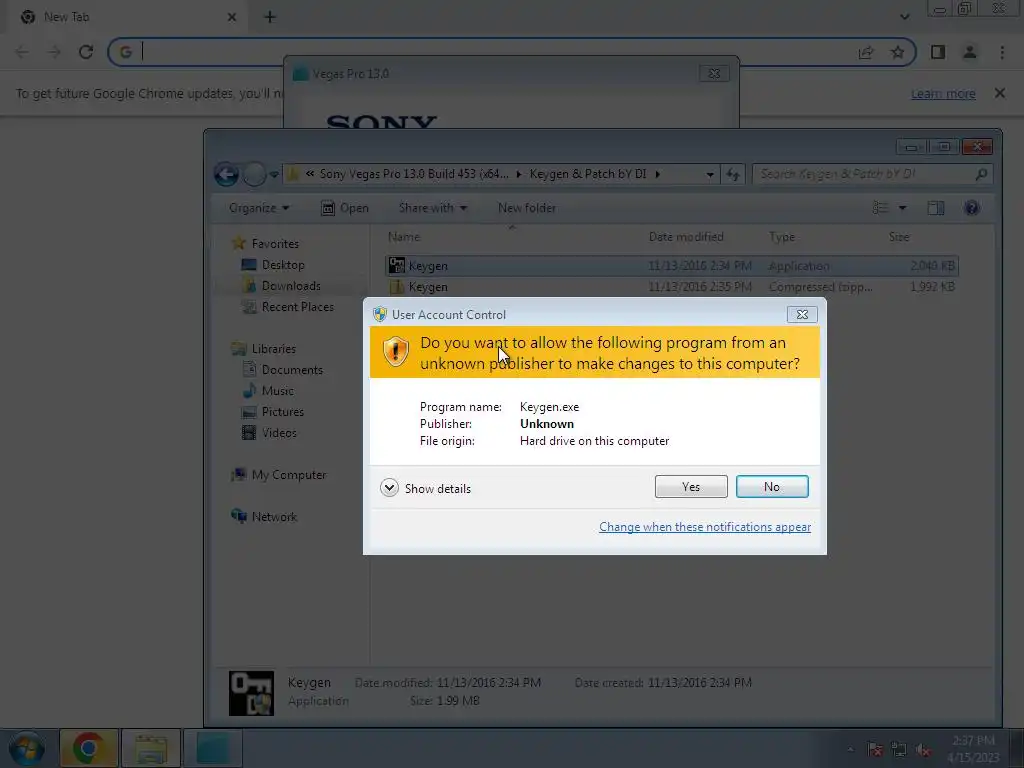Click the Chrome taskbar icon

click(x=89, y=748)
